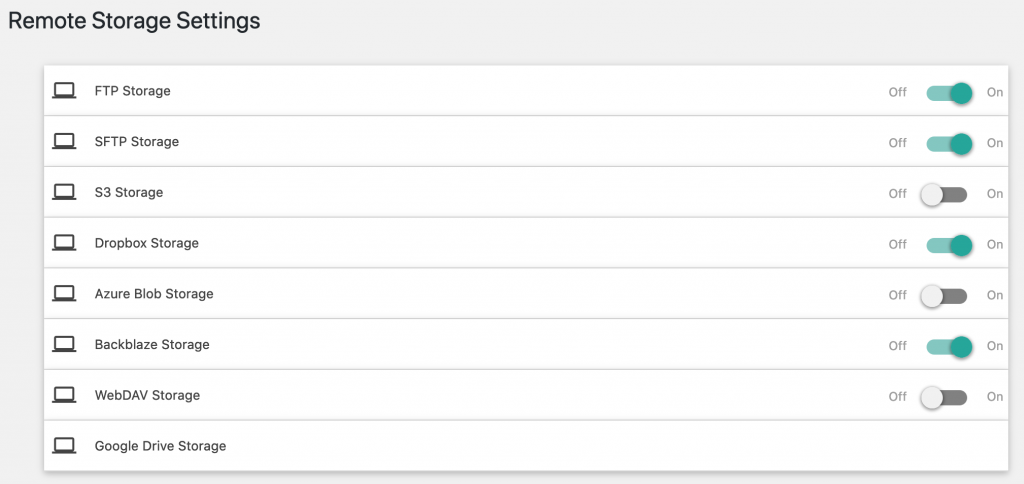Click the laptop icon beside S3 Storage

[64, 192]
